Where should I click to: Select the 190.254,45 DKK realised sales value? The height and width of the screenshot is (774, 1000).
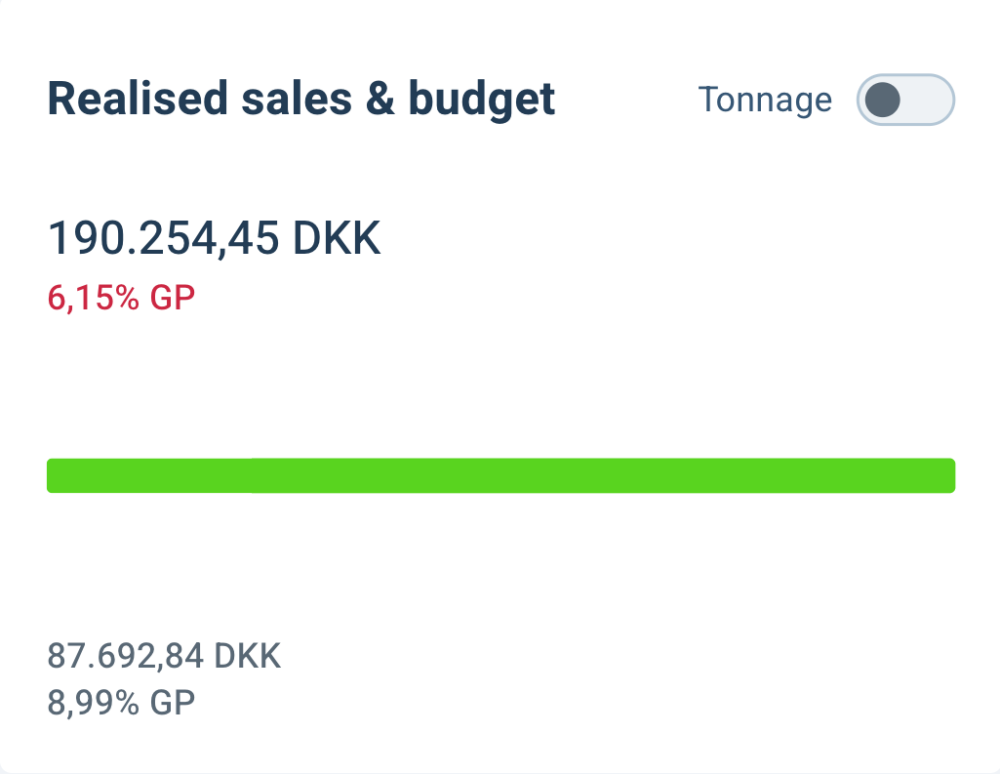pos(214,239)
